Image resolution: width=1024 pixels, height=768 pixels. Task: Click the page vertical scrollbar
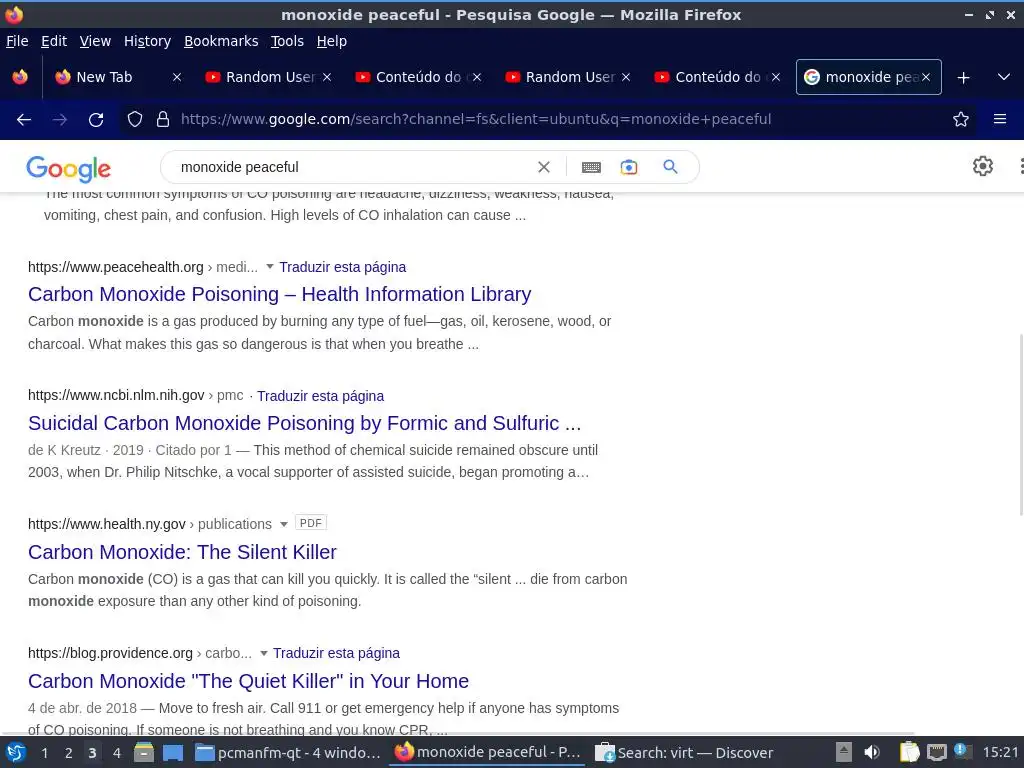tap(1020, 424)
